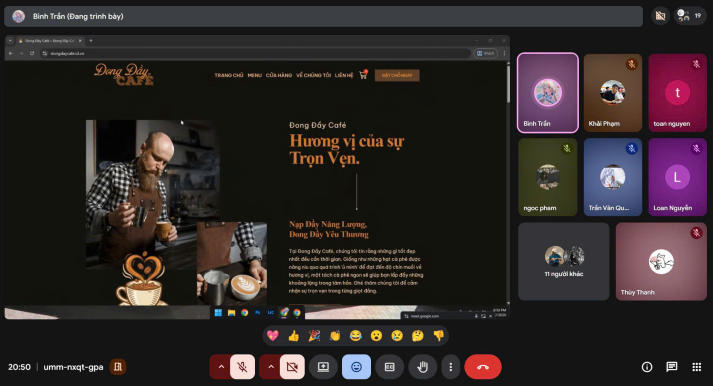Open the participants list showing 19
This screenshot has width=713, height=386.
click(689, 16)
